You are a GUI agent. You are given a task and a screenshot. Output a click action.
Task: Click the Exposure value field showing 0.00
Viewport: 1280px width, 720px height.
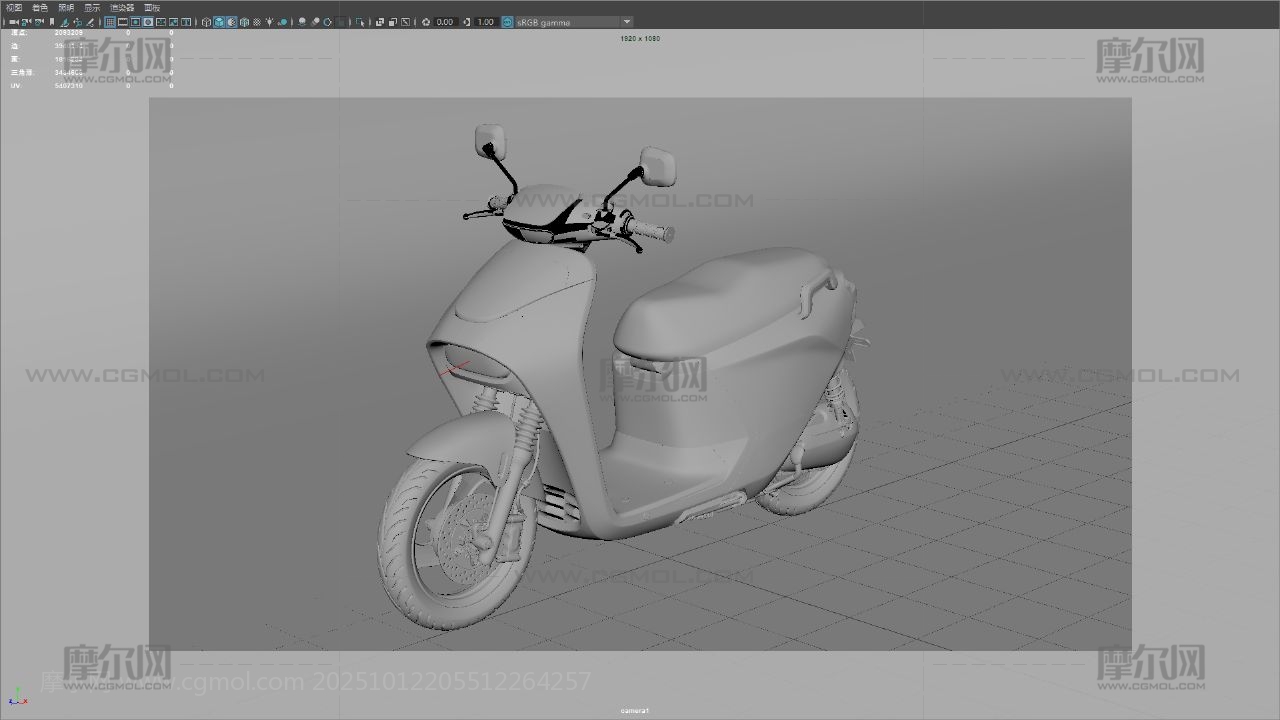445,22
